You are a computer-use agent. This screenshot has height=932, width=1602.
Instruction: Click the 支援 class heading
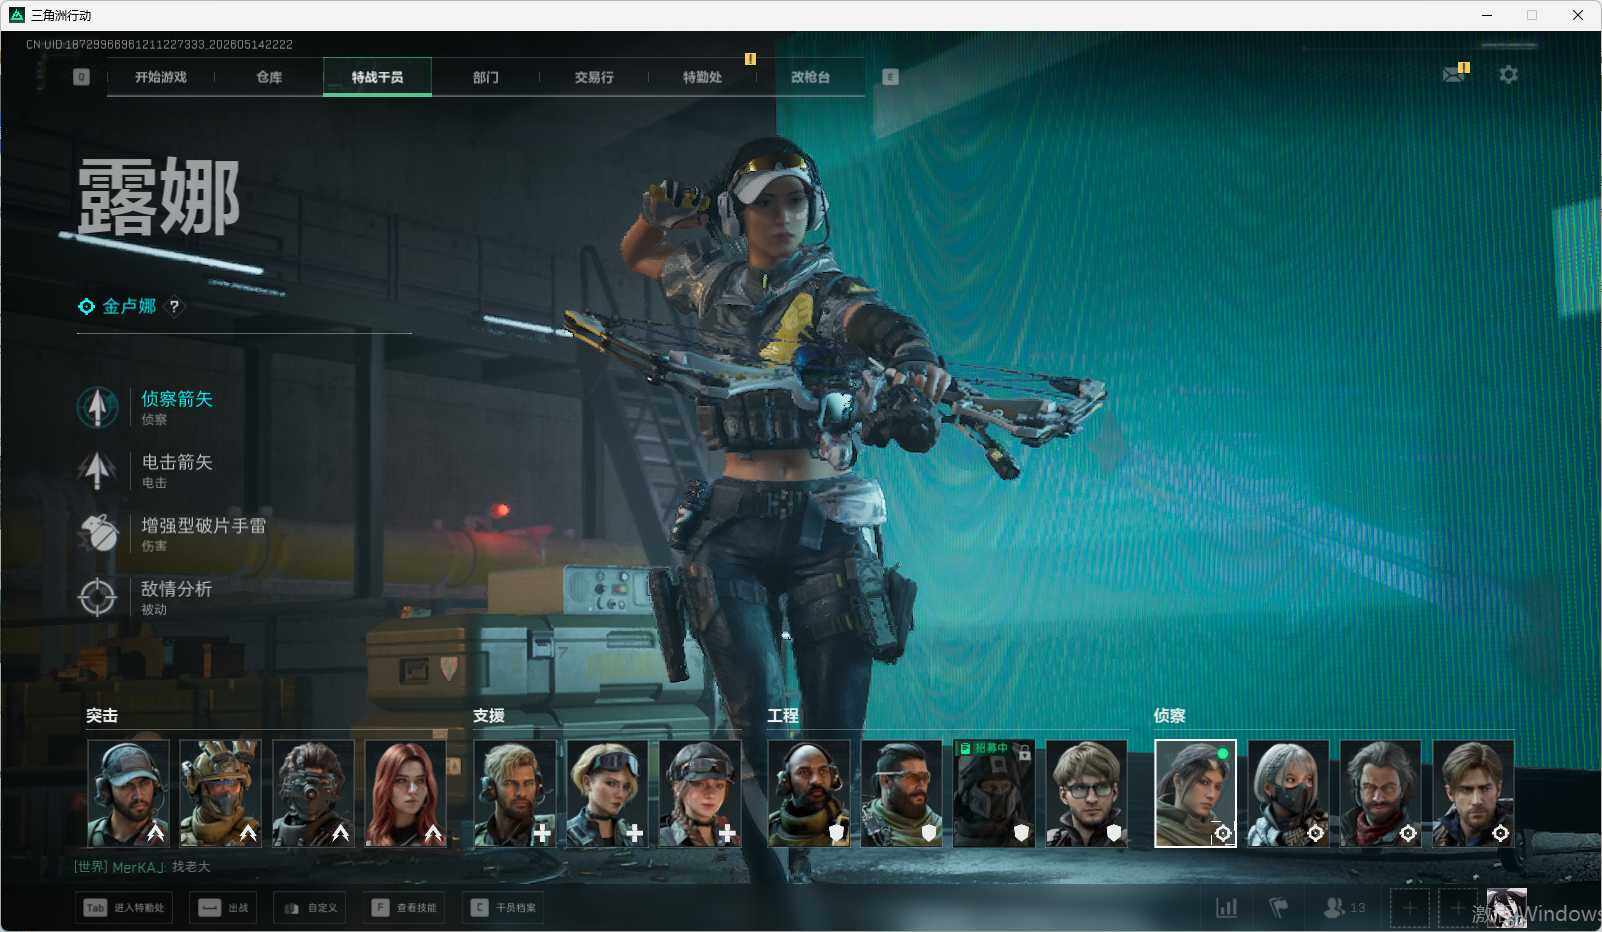(489, 716)
